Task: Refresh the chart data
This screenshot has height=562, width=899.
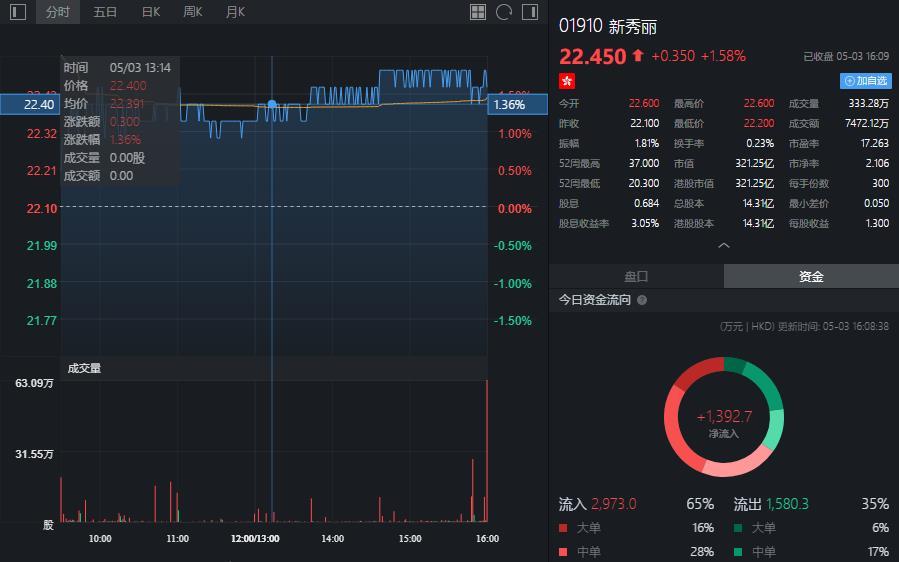Action: [x=504, y=12]
